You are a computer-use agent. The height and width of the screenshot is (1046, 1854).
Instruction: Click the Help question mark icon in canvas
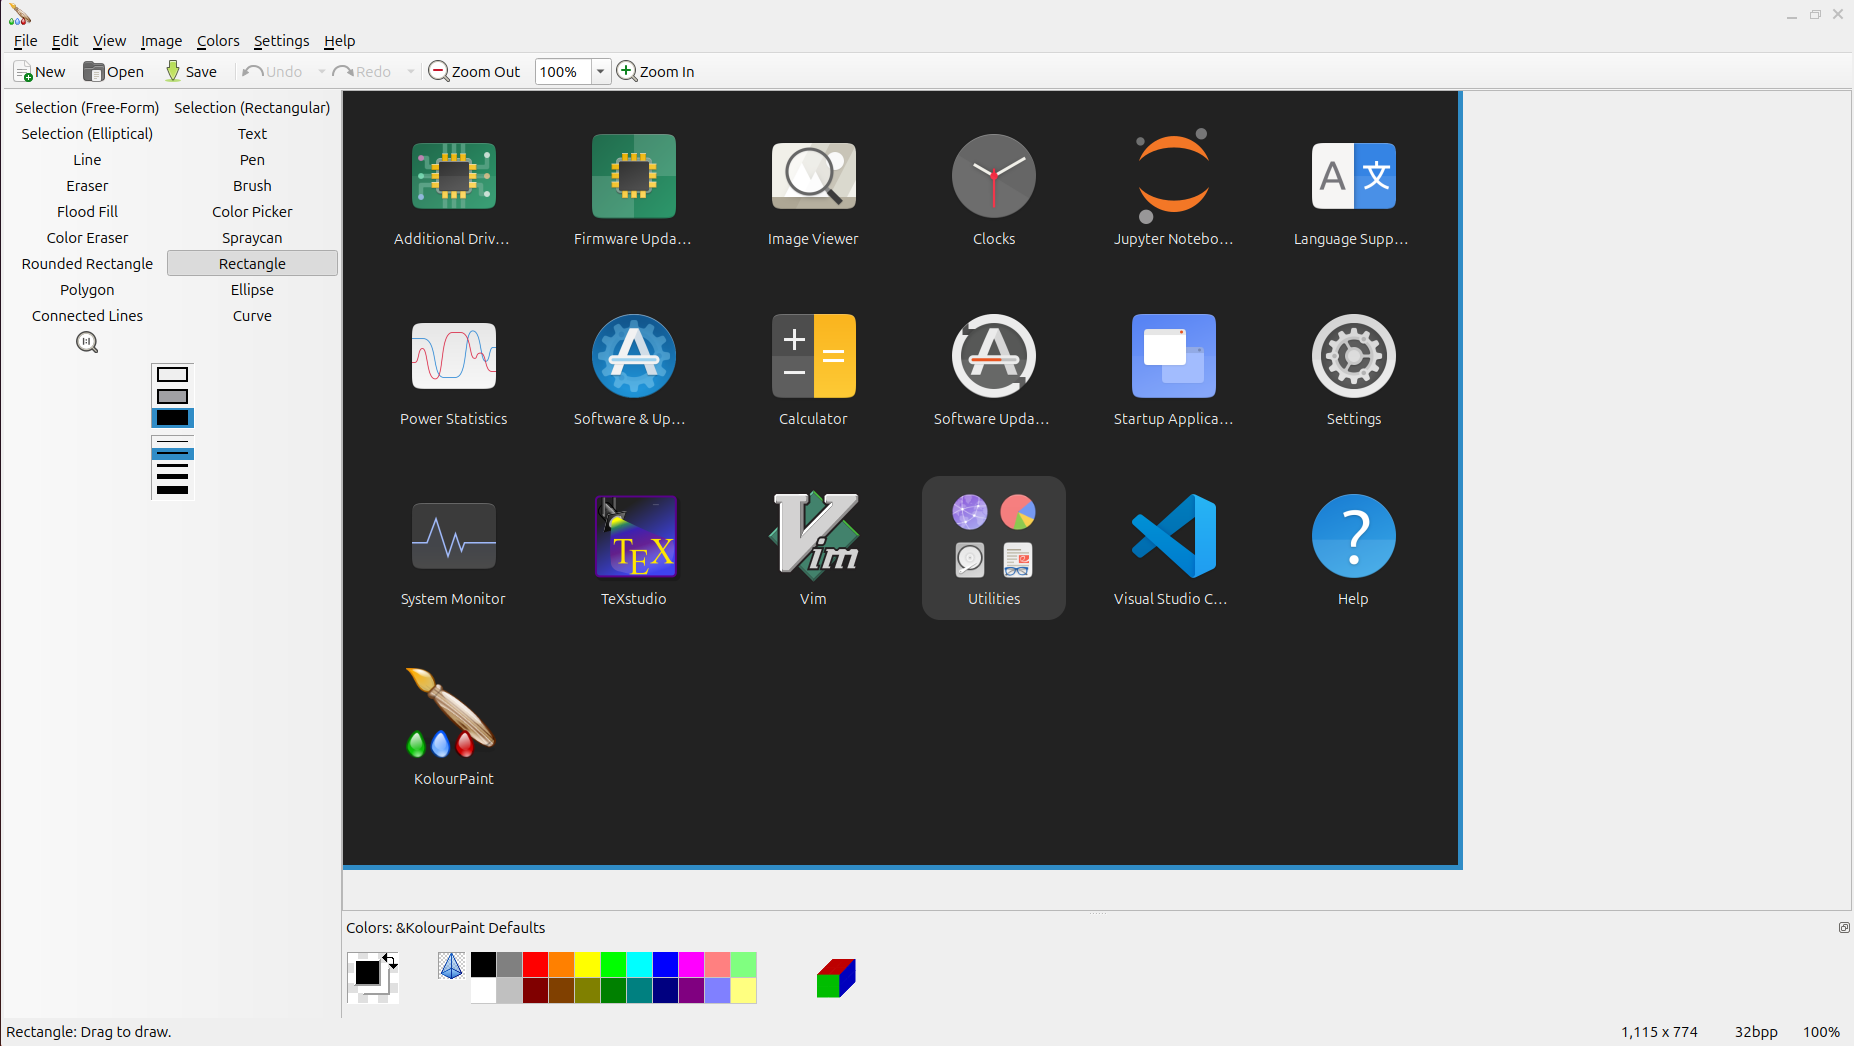1354,536
